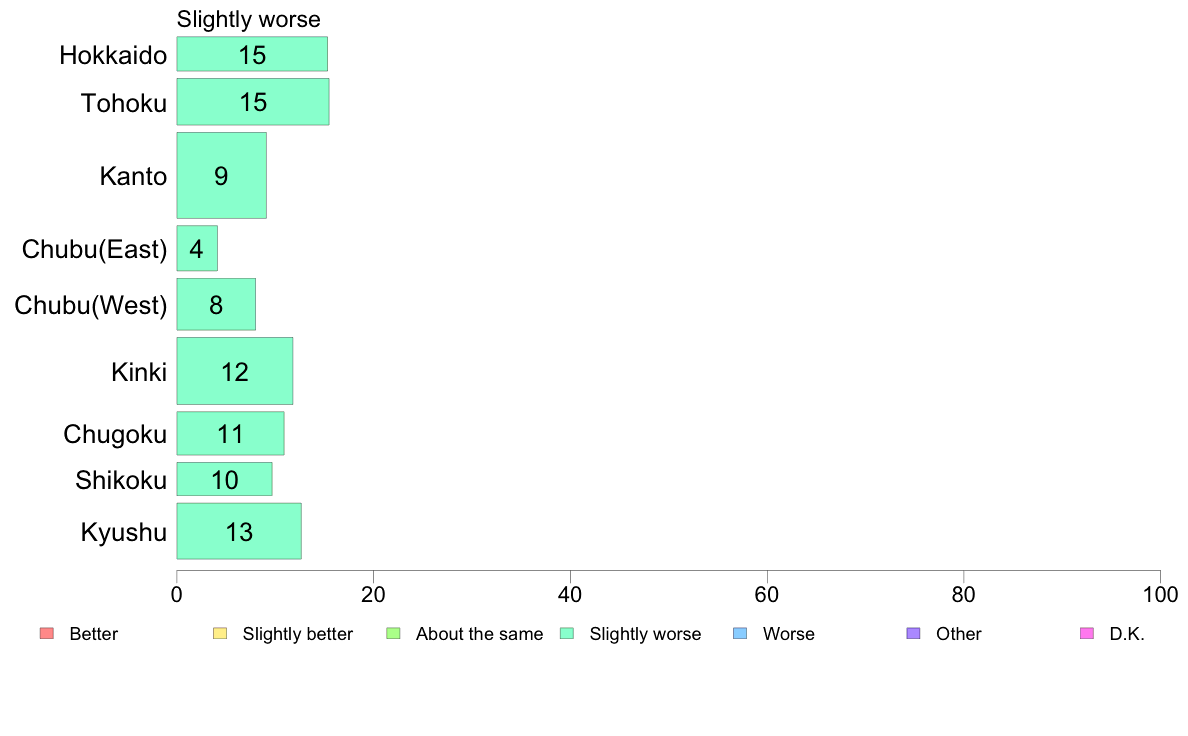This screenshot has width=1188, height=736.
Task: Select the Kinki bar showing 12
Action: click(x=235, y=371)
